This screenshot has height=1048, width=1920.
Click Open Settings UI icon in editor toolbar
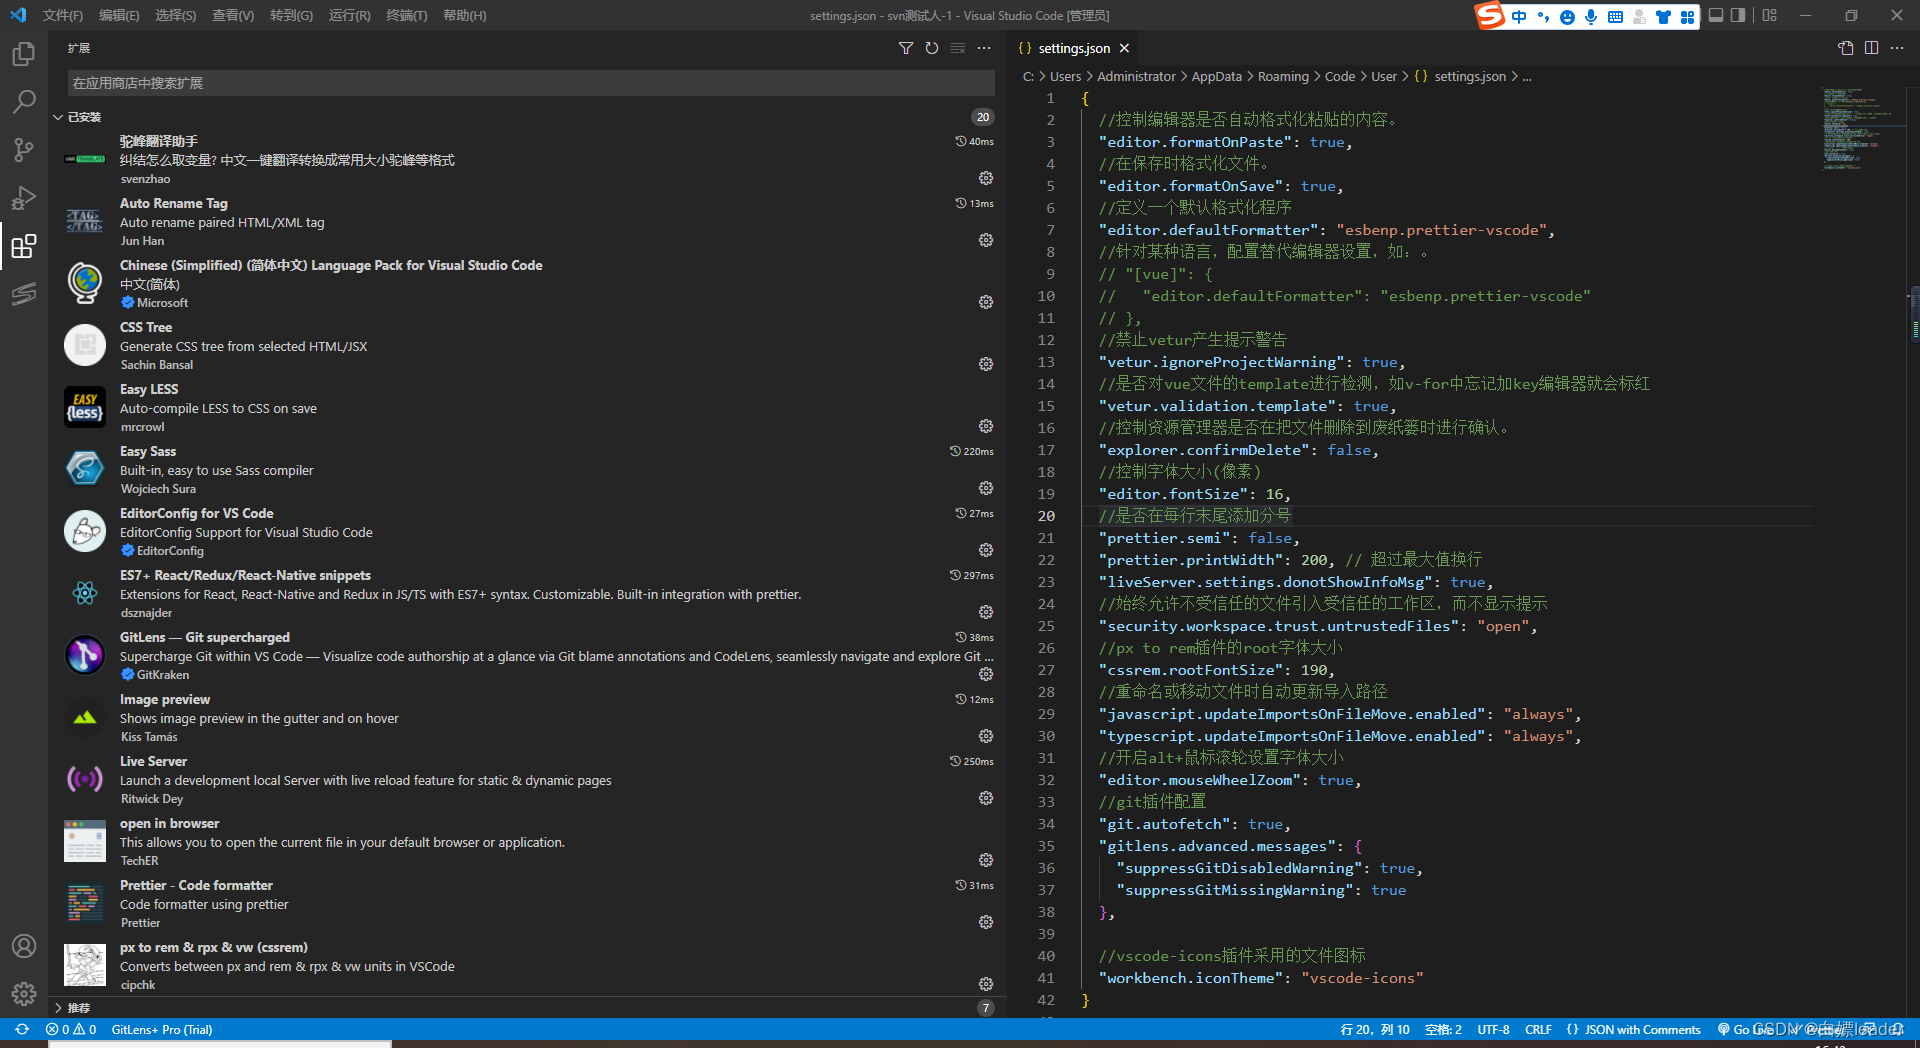1846,48
